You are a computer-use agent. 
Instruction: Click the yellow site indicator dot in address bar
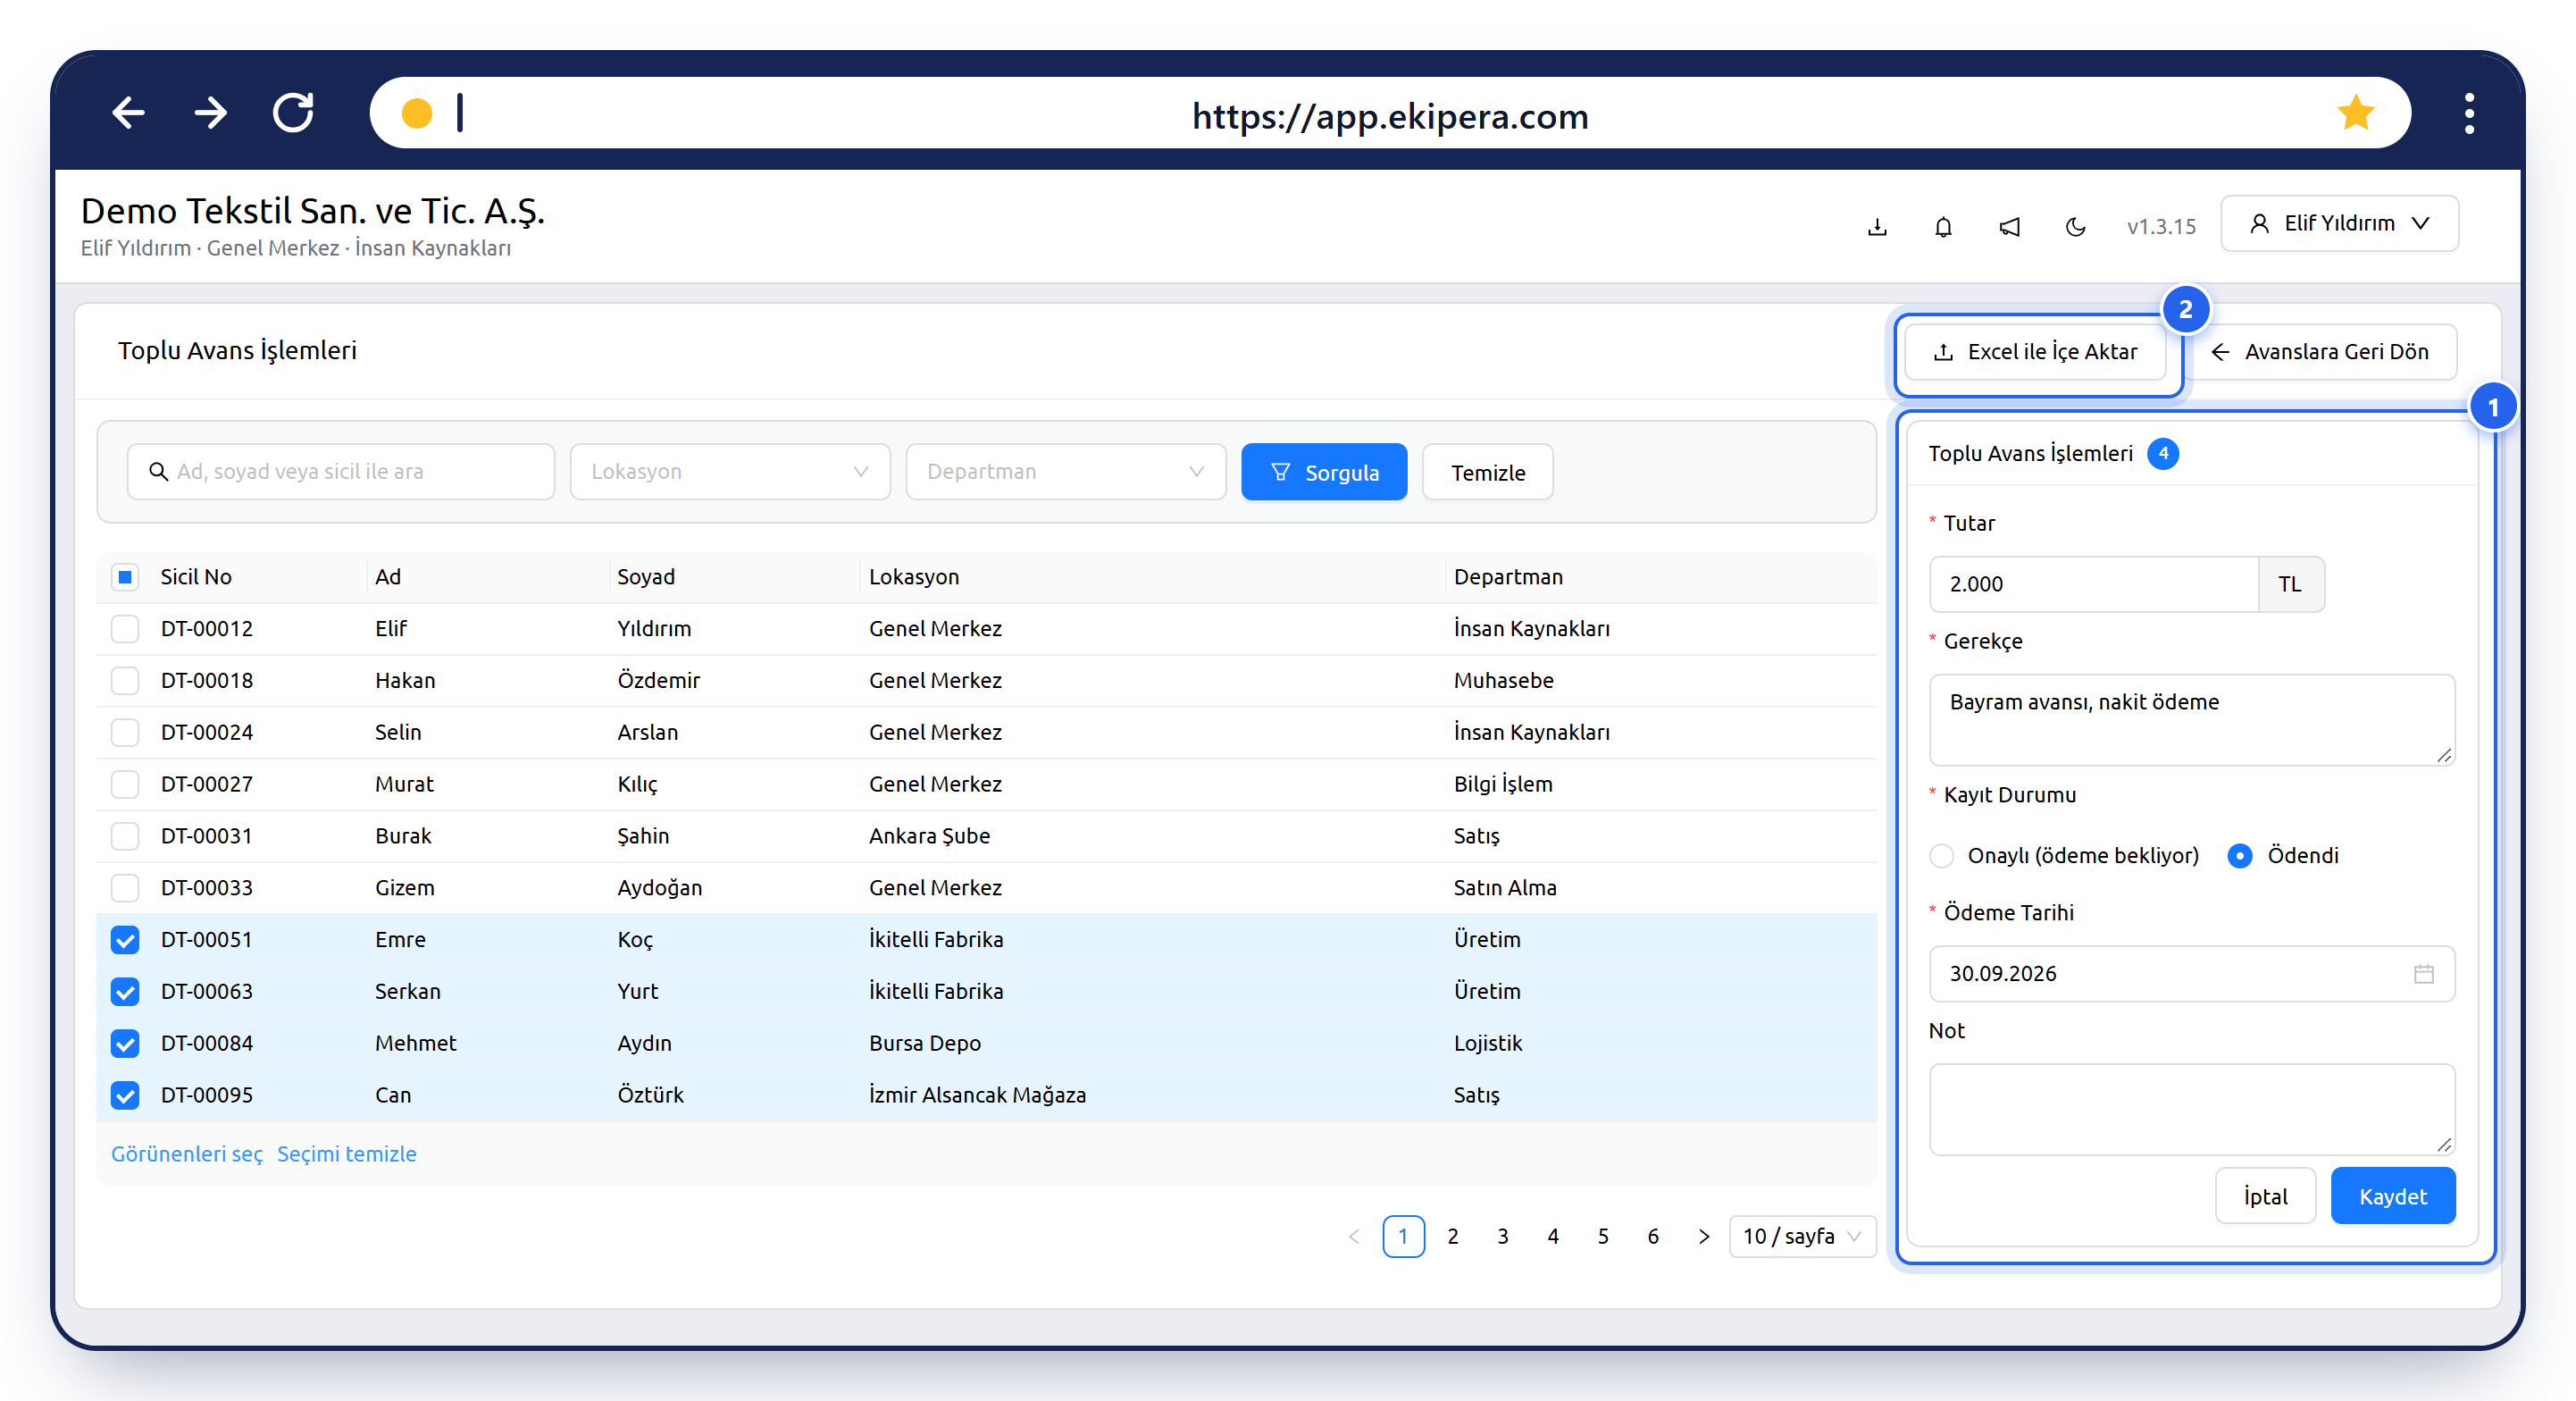416,113
